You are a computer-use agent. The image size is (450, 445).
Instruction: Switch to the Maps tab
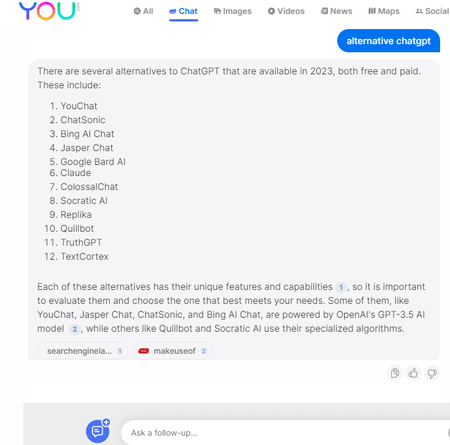pos(384,11)
